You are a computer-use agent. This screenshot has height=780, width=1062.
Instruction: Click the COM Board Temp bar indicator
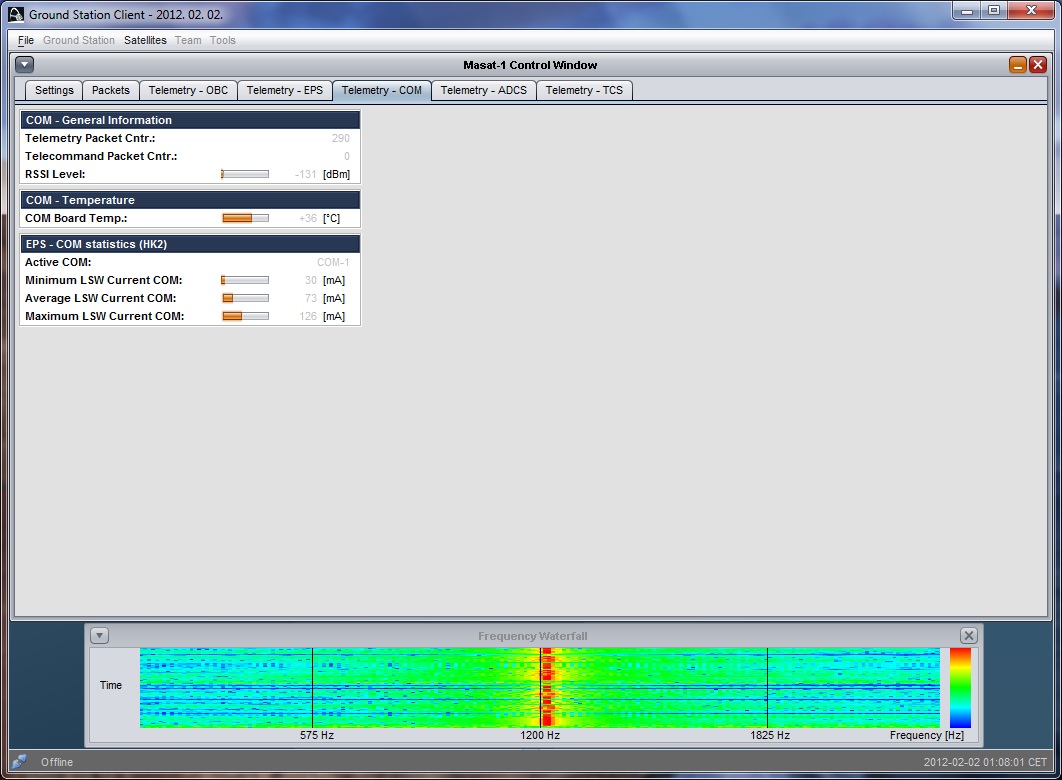[245, 218]
